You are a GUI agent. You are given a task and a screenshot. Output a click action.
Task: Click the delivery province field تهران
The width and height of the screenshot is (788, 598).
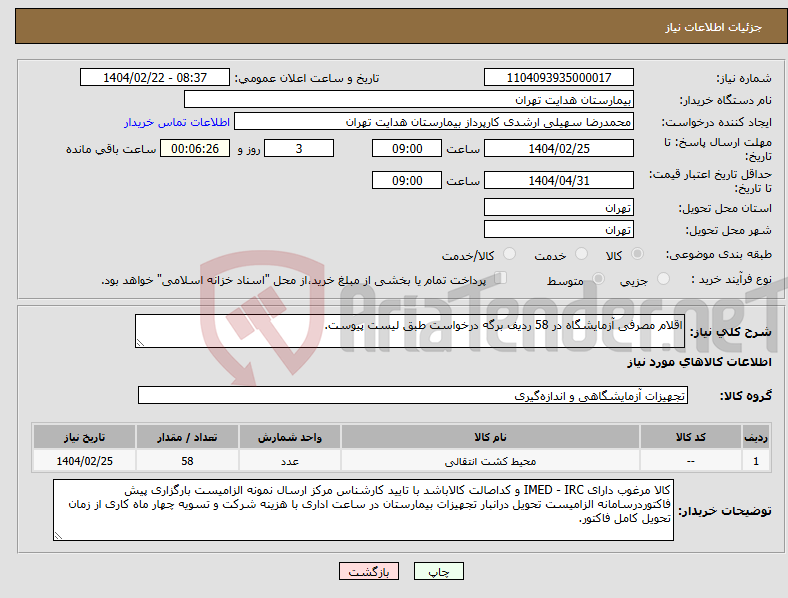tap(559, 208)
